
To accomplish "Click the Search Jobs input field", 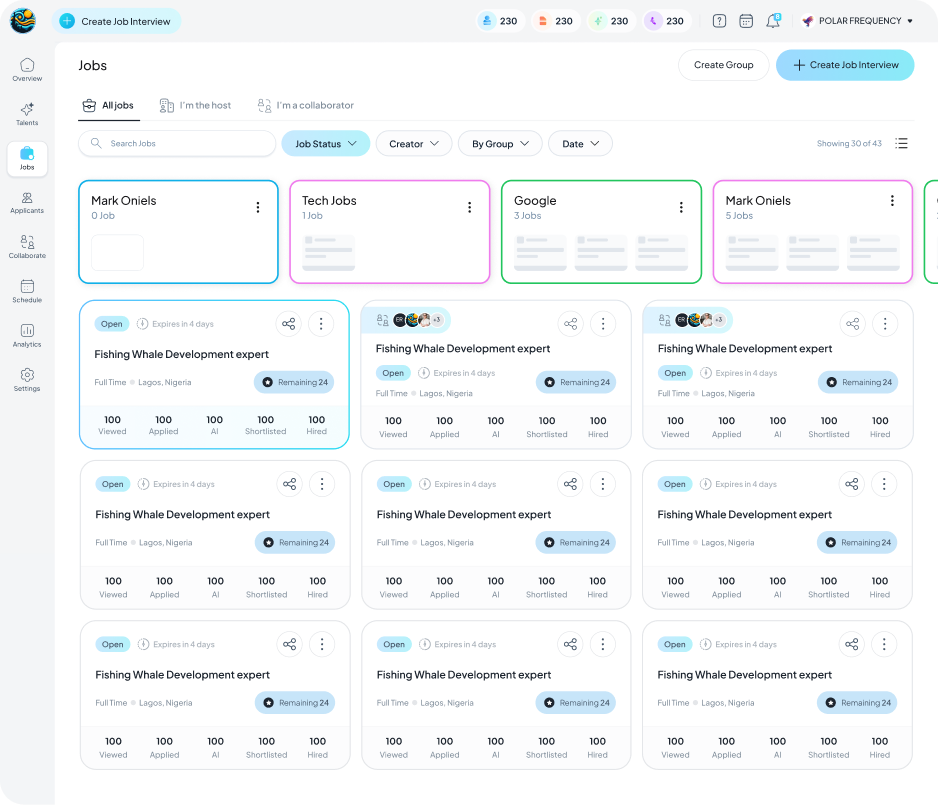I will 177,144.
